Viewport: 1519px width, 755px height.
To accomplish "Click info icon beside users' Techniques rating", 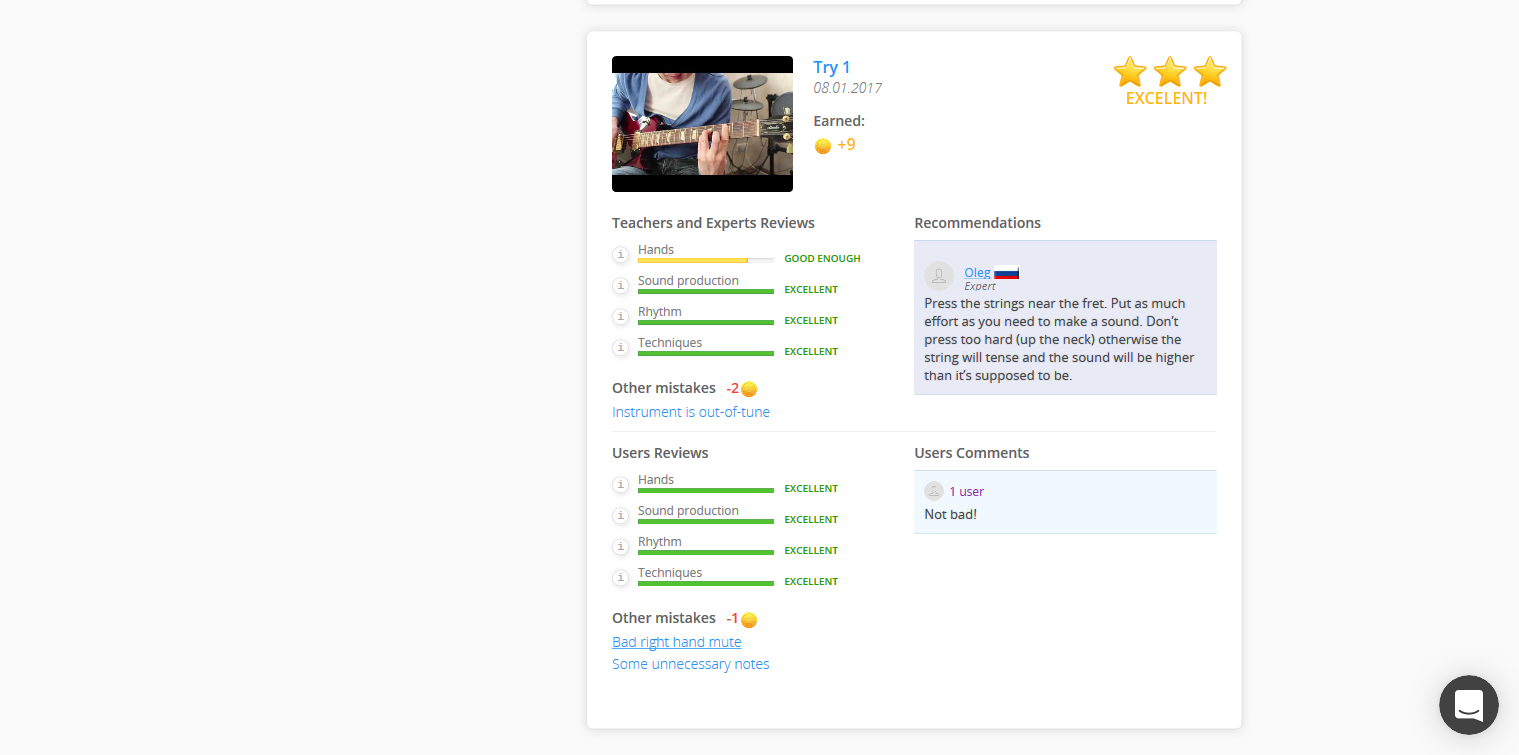I will click(x=620, y=578).
